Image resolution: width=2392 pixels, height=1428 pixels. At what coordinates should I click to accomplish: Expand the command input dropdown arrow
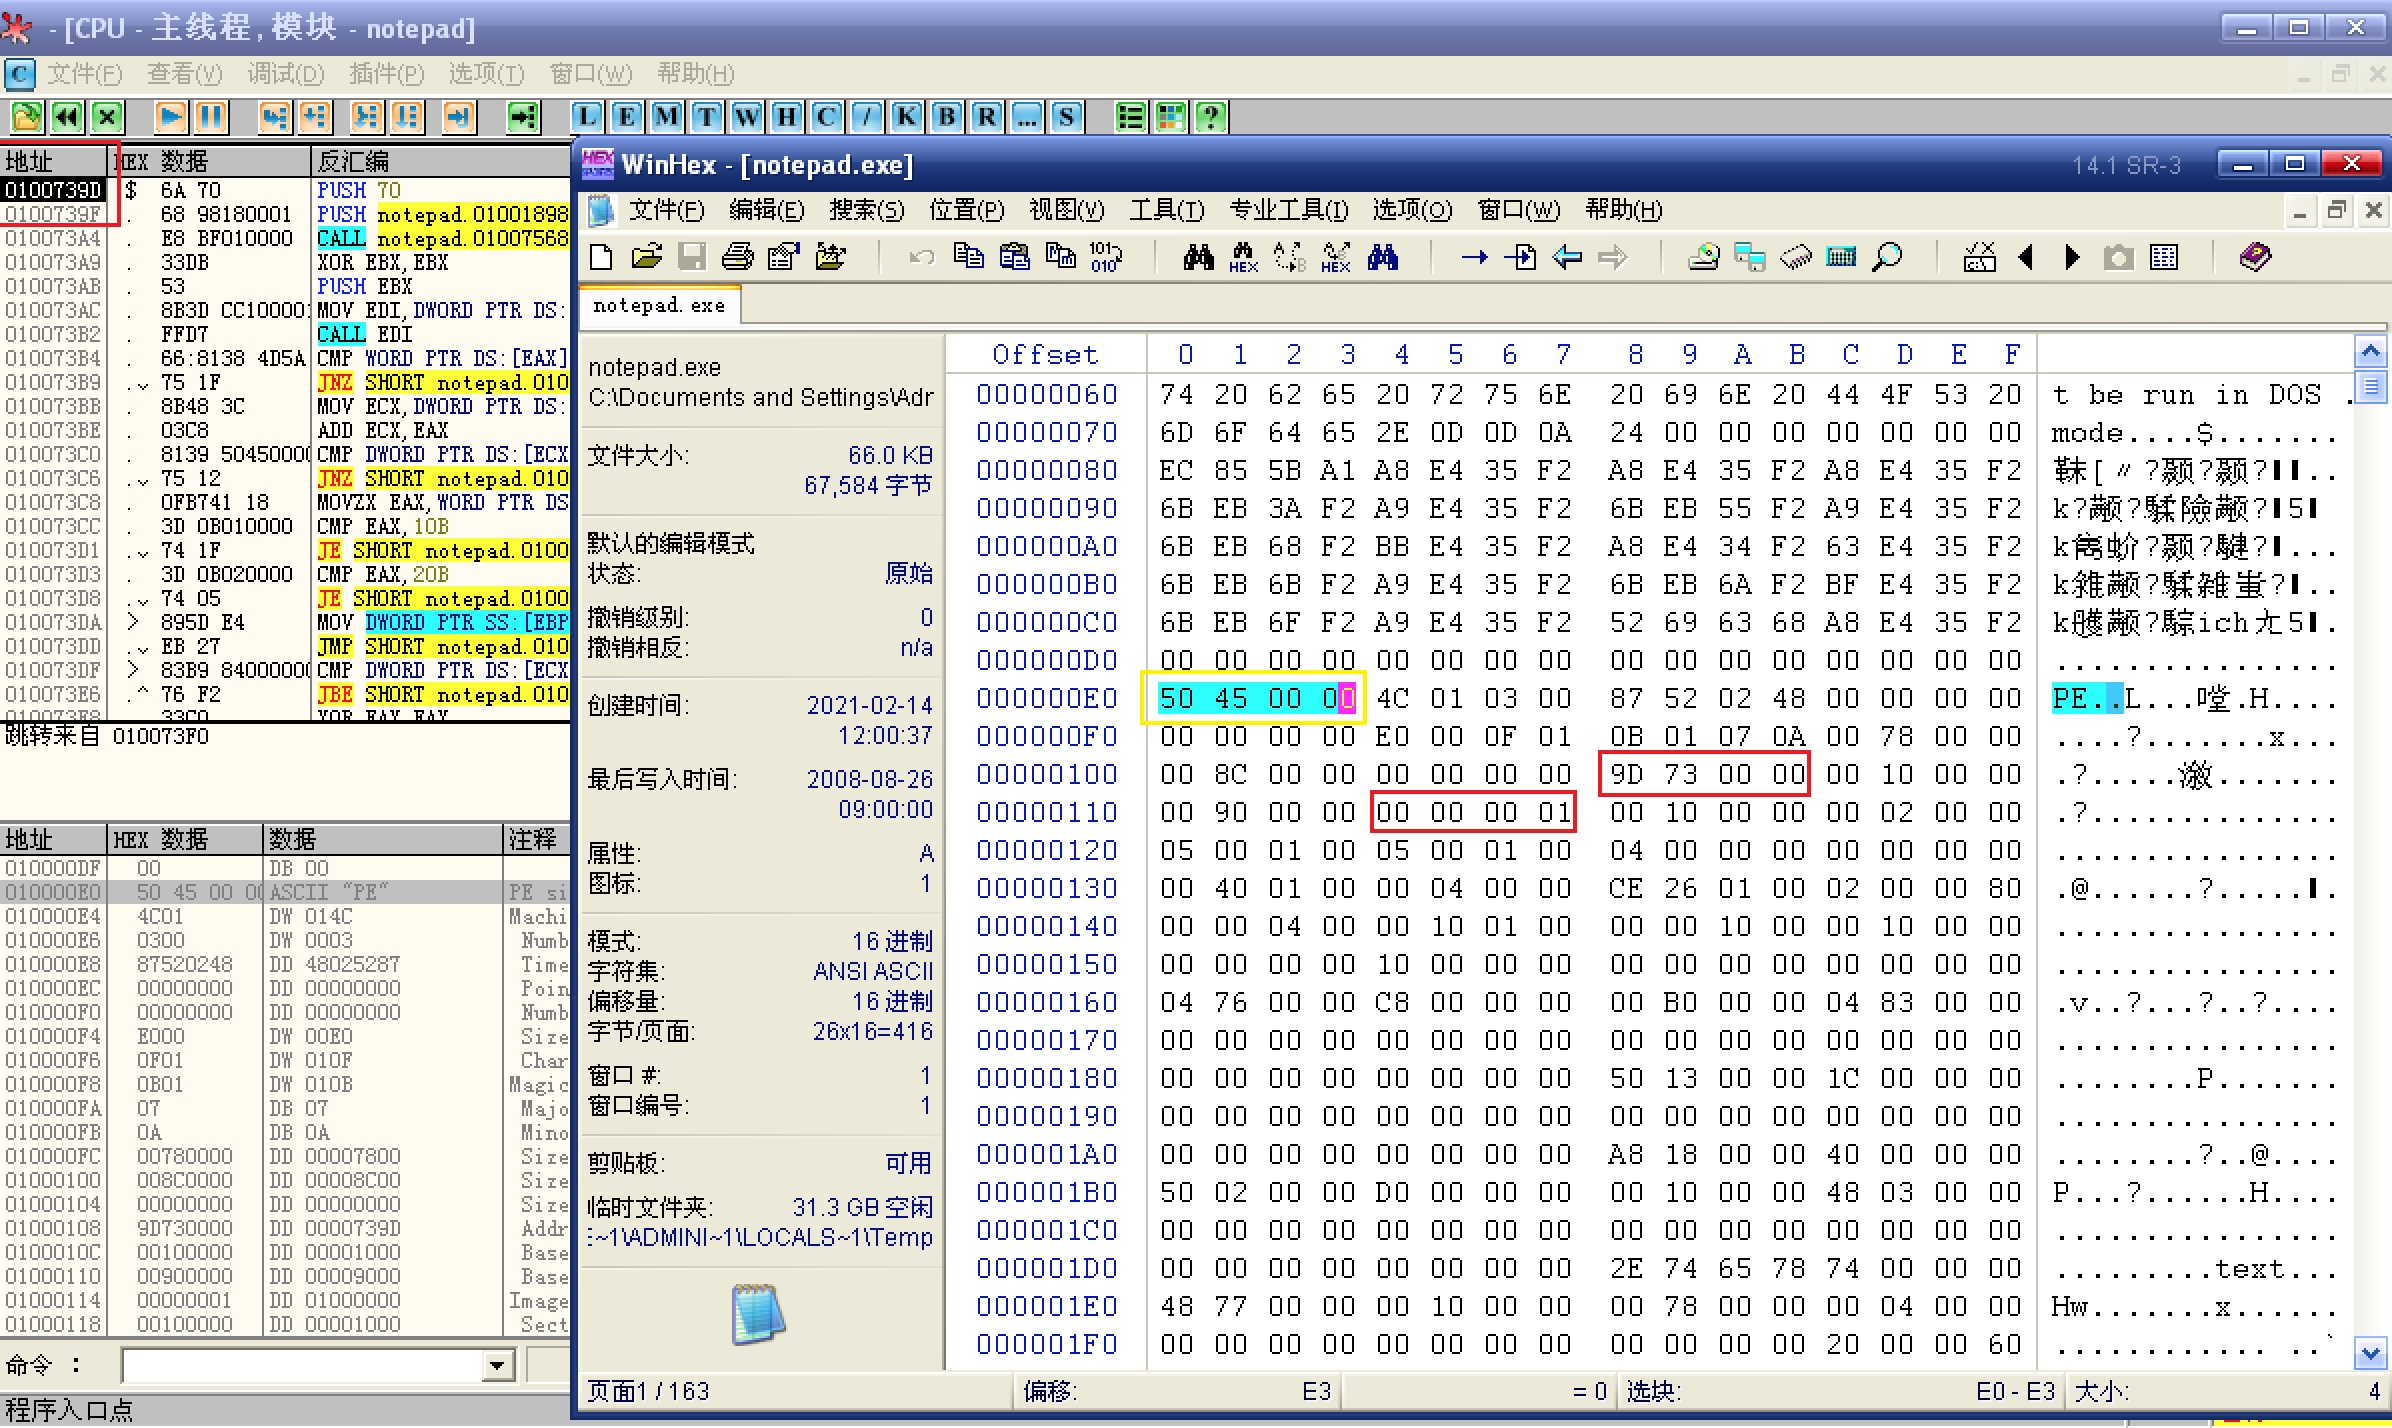(x=497, y=1365)
